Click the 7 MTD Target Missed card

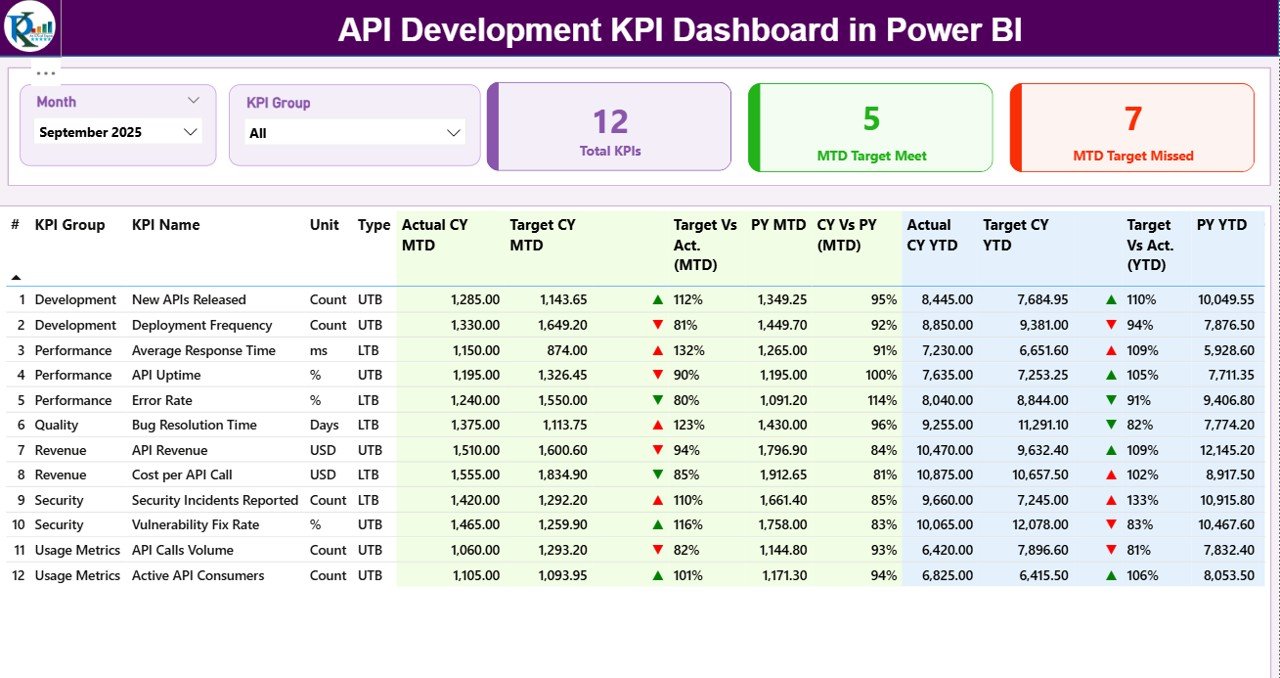[x=1131, y=126]
